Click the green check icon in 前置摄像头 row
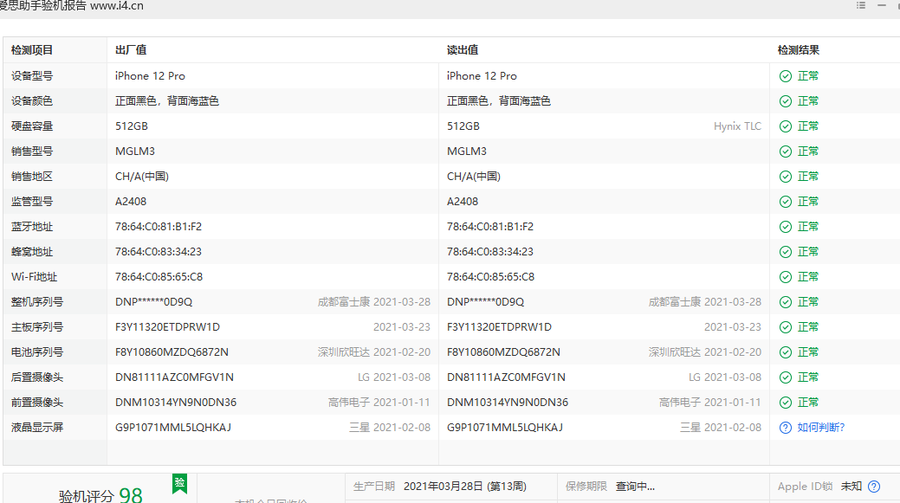The image size is (900, 503). [x=785, y=403]
